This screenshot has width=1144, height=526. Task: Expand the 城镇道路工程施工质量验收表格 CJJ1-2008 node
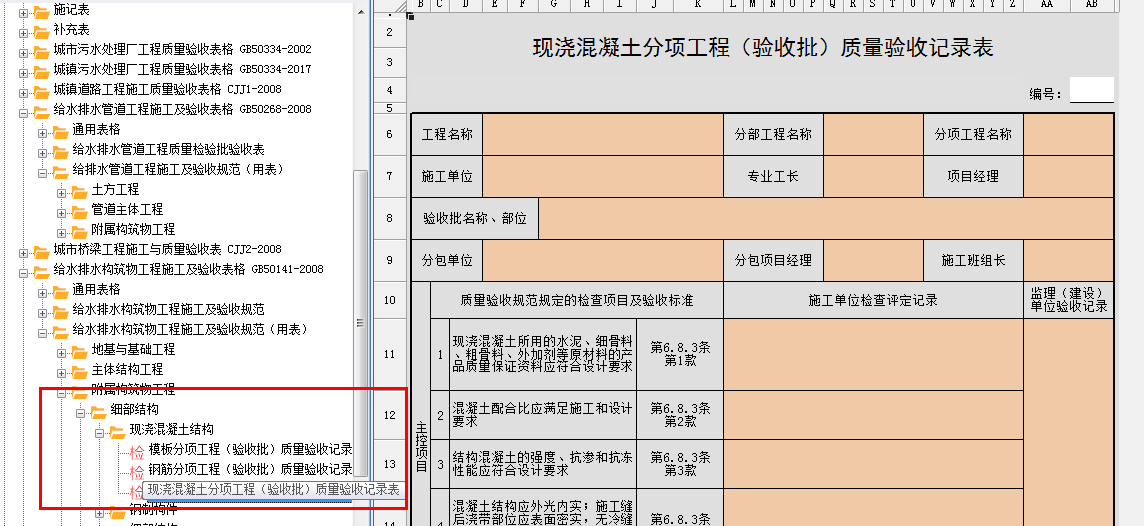[x=23, y=90]
